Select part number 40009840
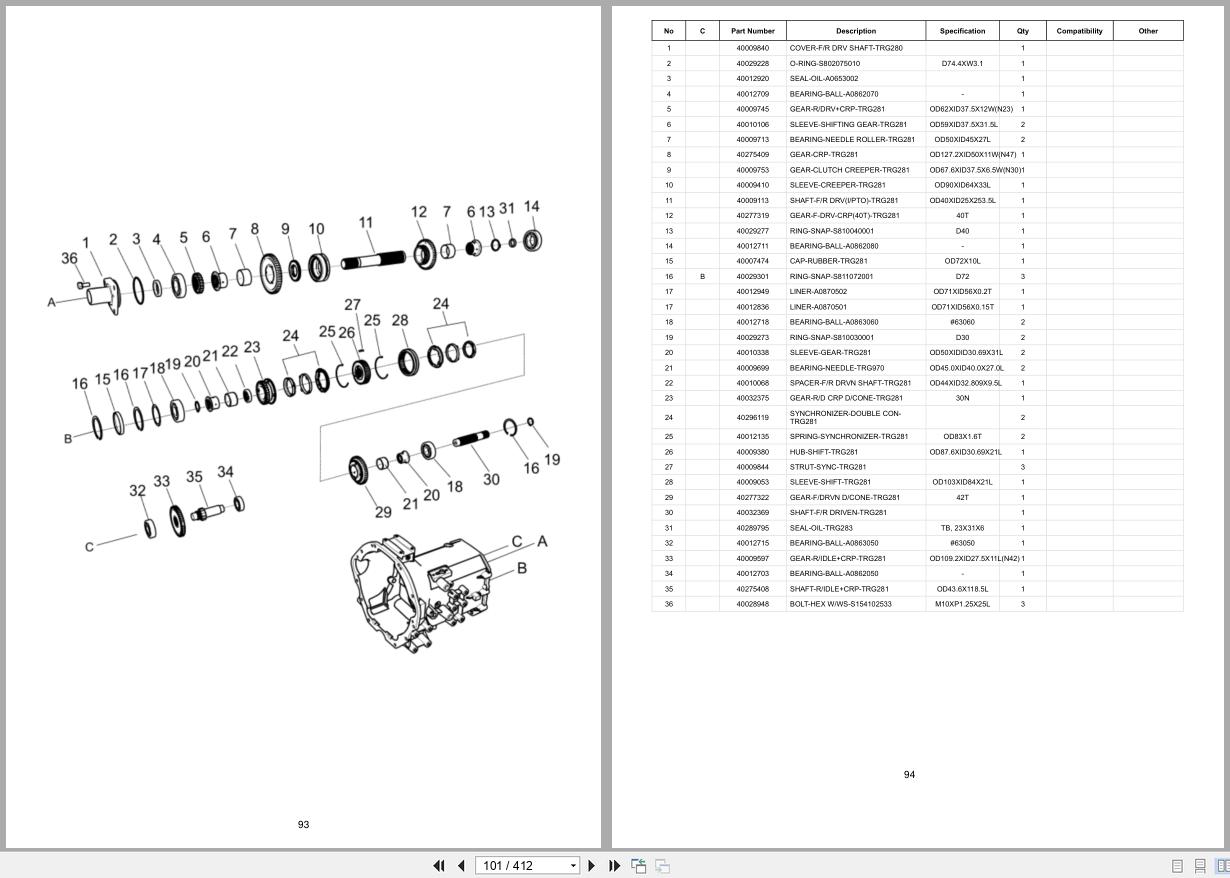 pos(753,48)
